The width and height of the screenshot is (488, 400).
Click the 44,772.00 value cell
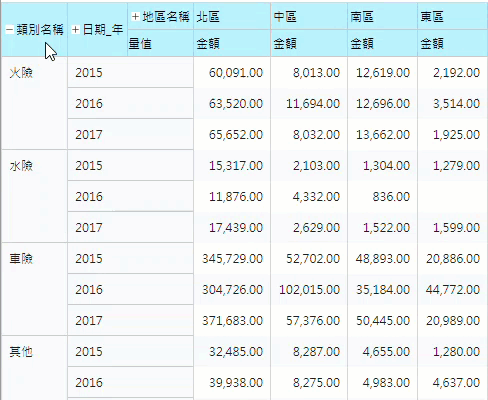coord(453,289)
